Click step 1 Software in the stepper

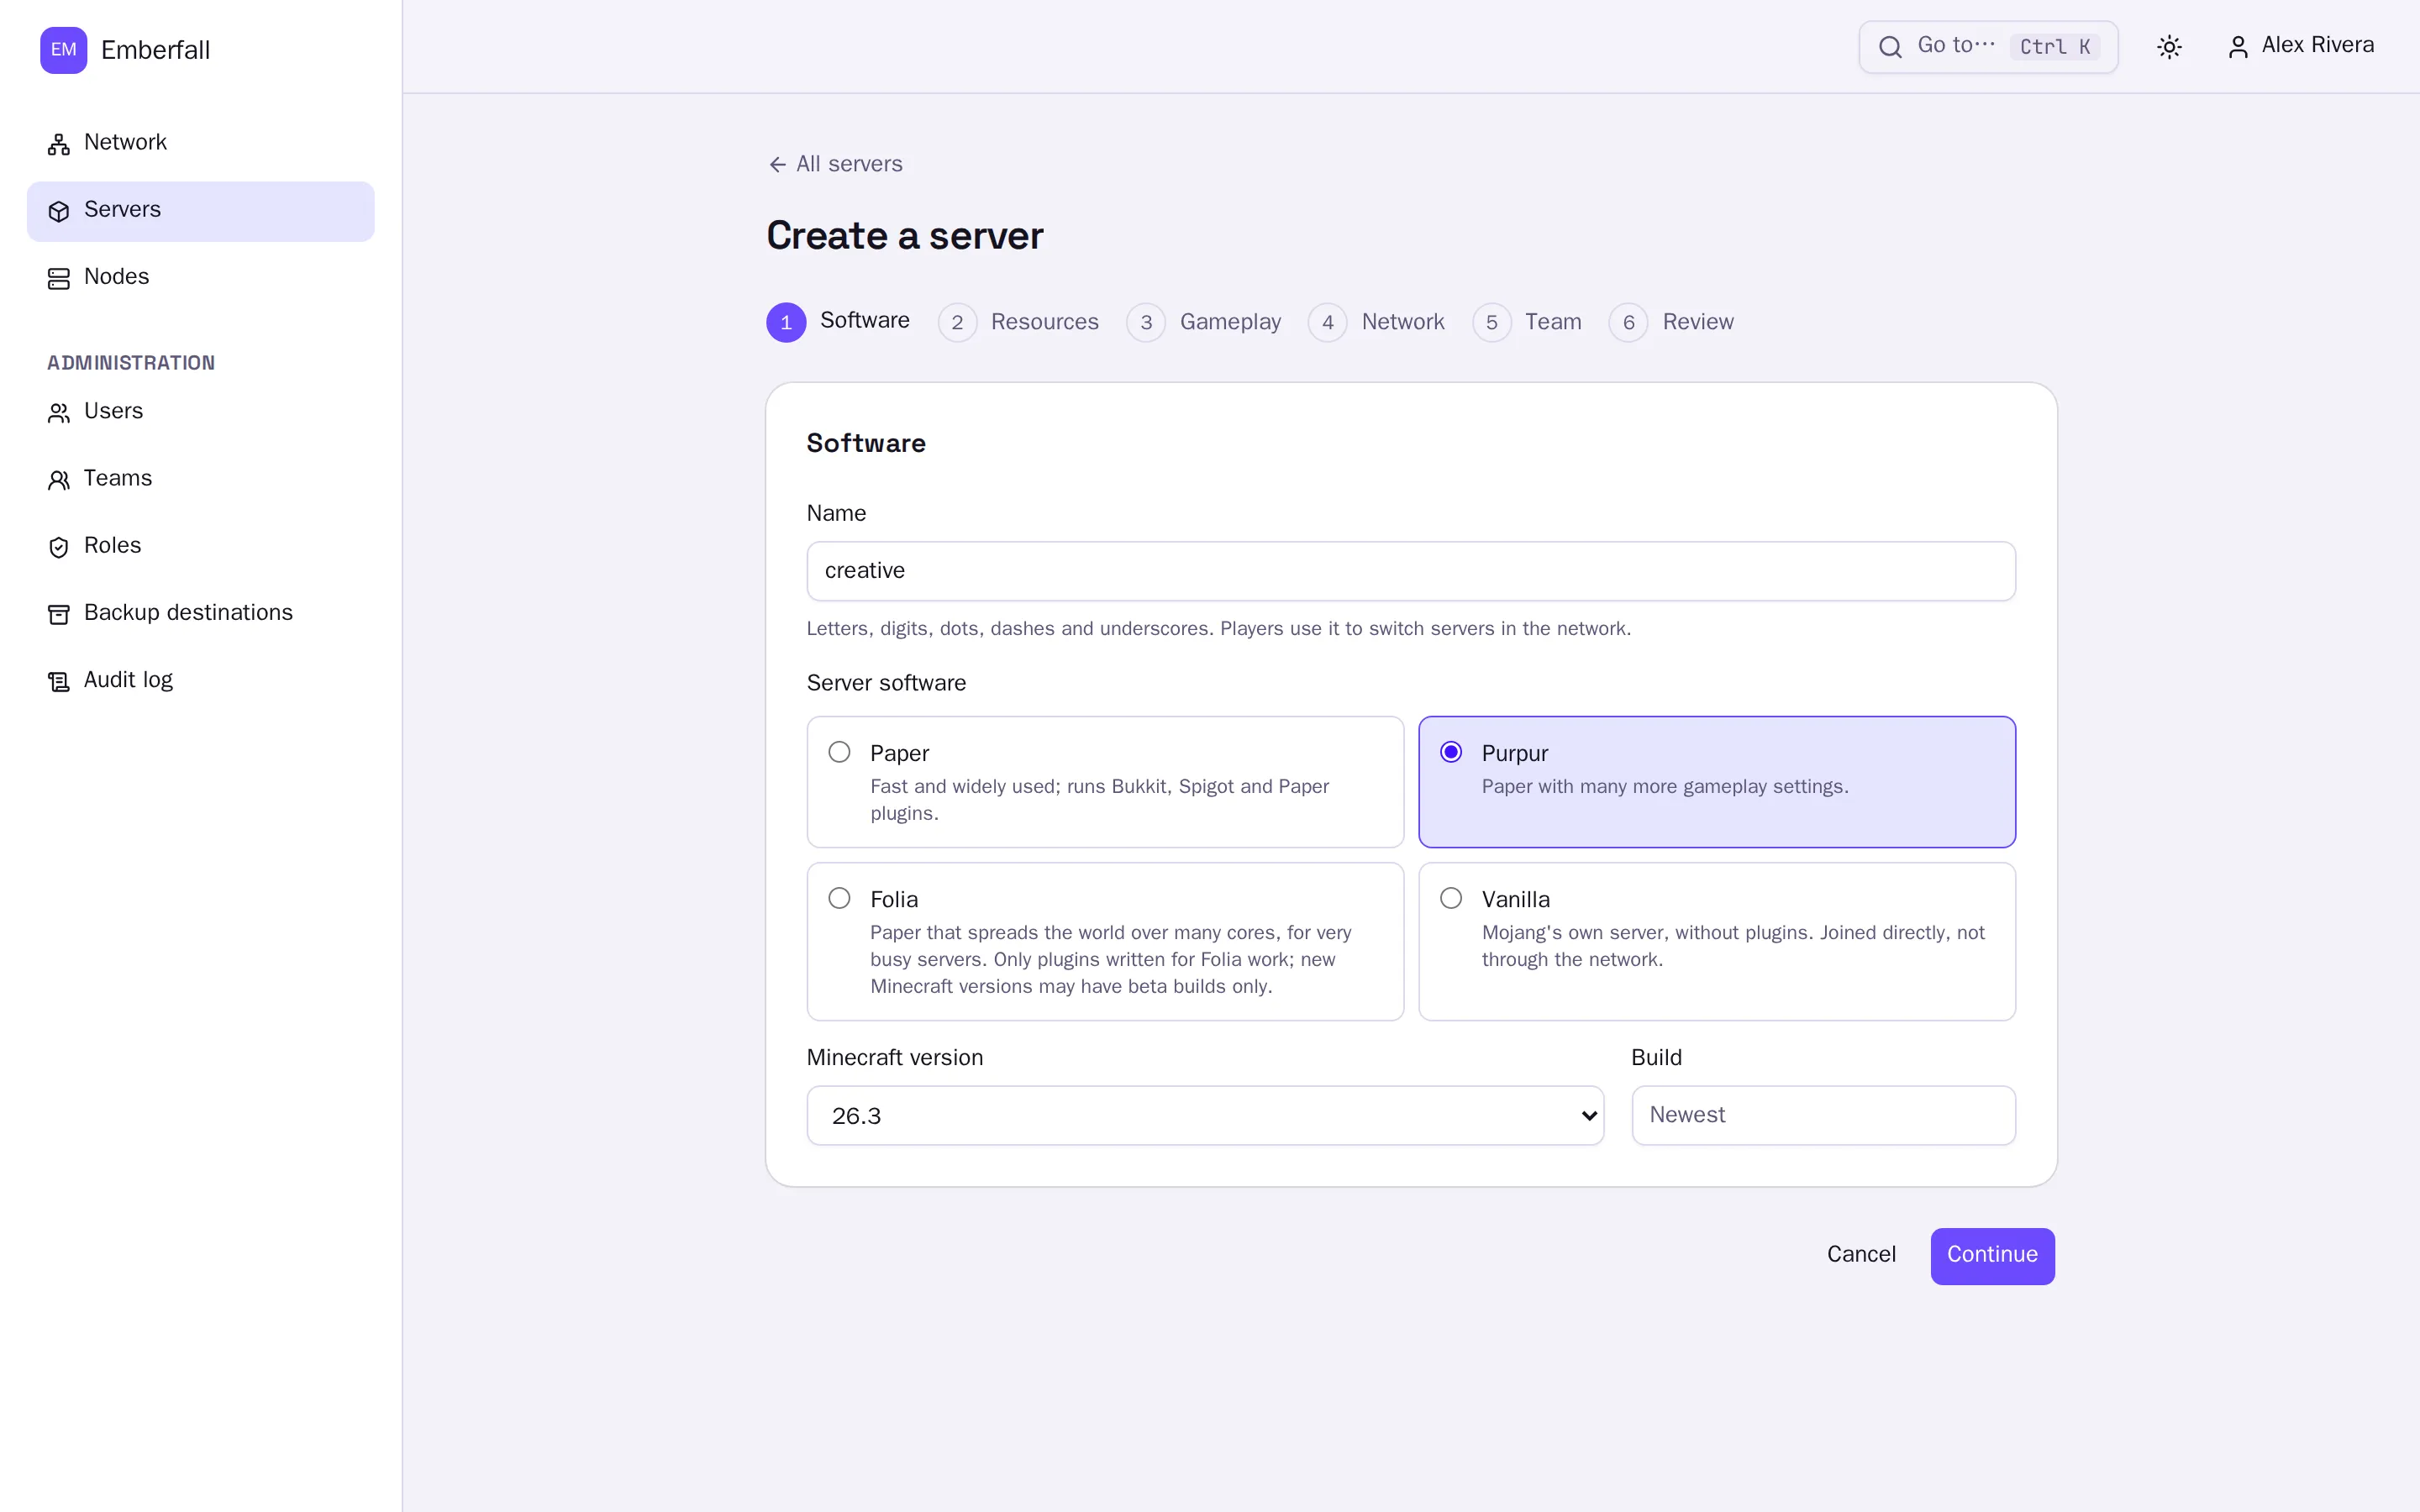[838, 322]
